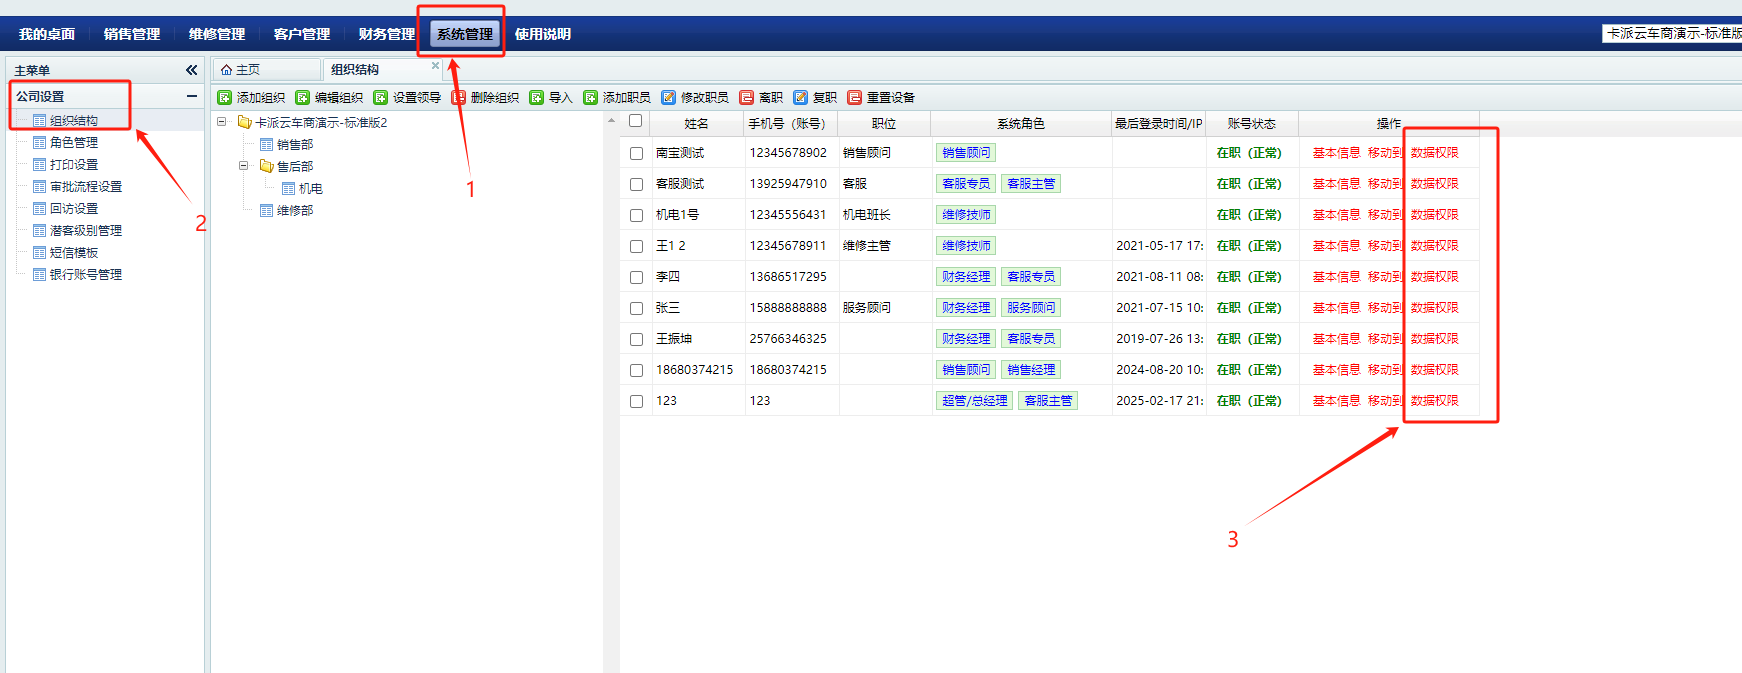Click the 重置设备 toolbar icon
The width and height of the screenshot is (1742, 673).
coord(855,97)
